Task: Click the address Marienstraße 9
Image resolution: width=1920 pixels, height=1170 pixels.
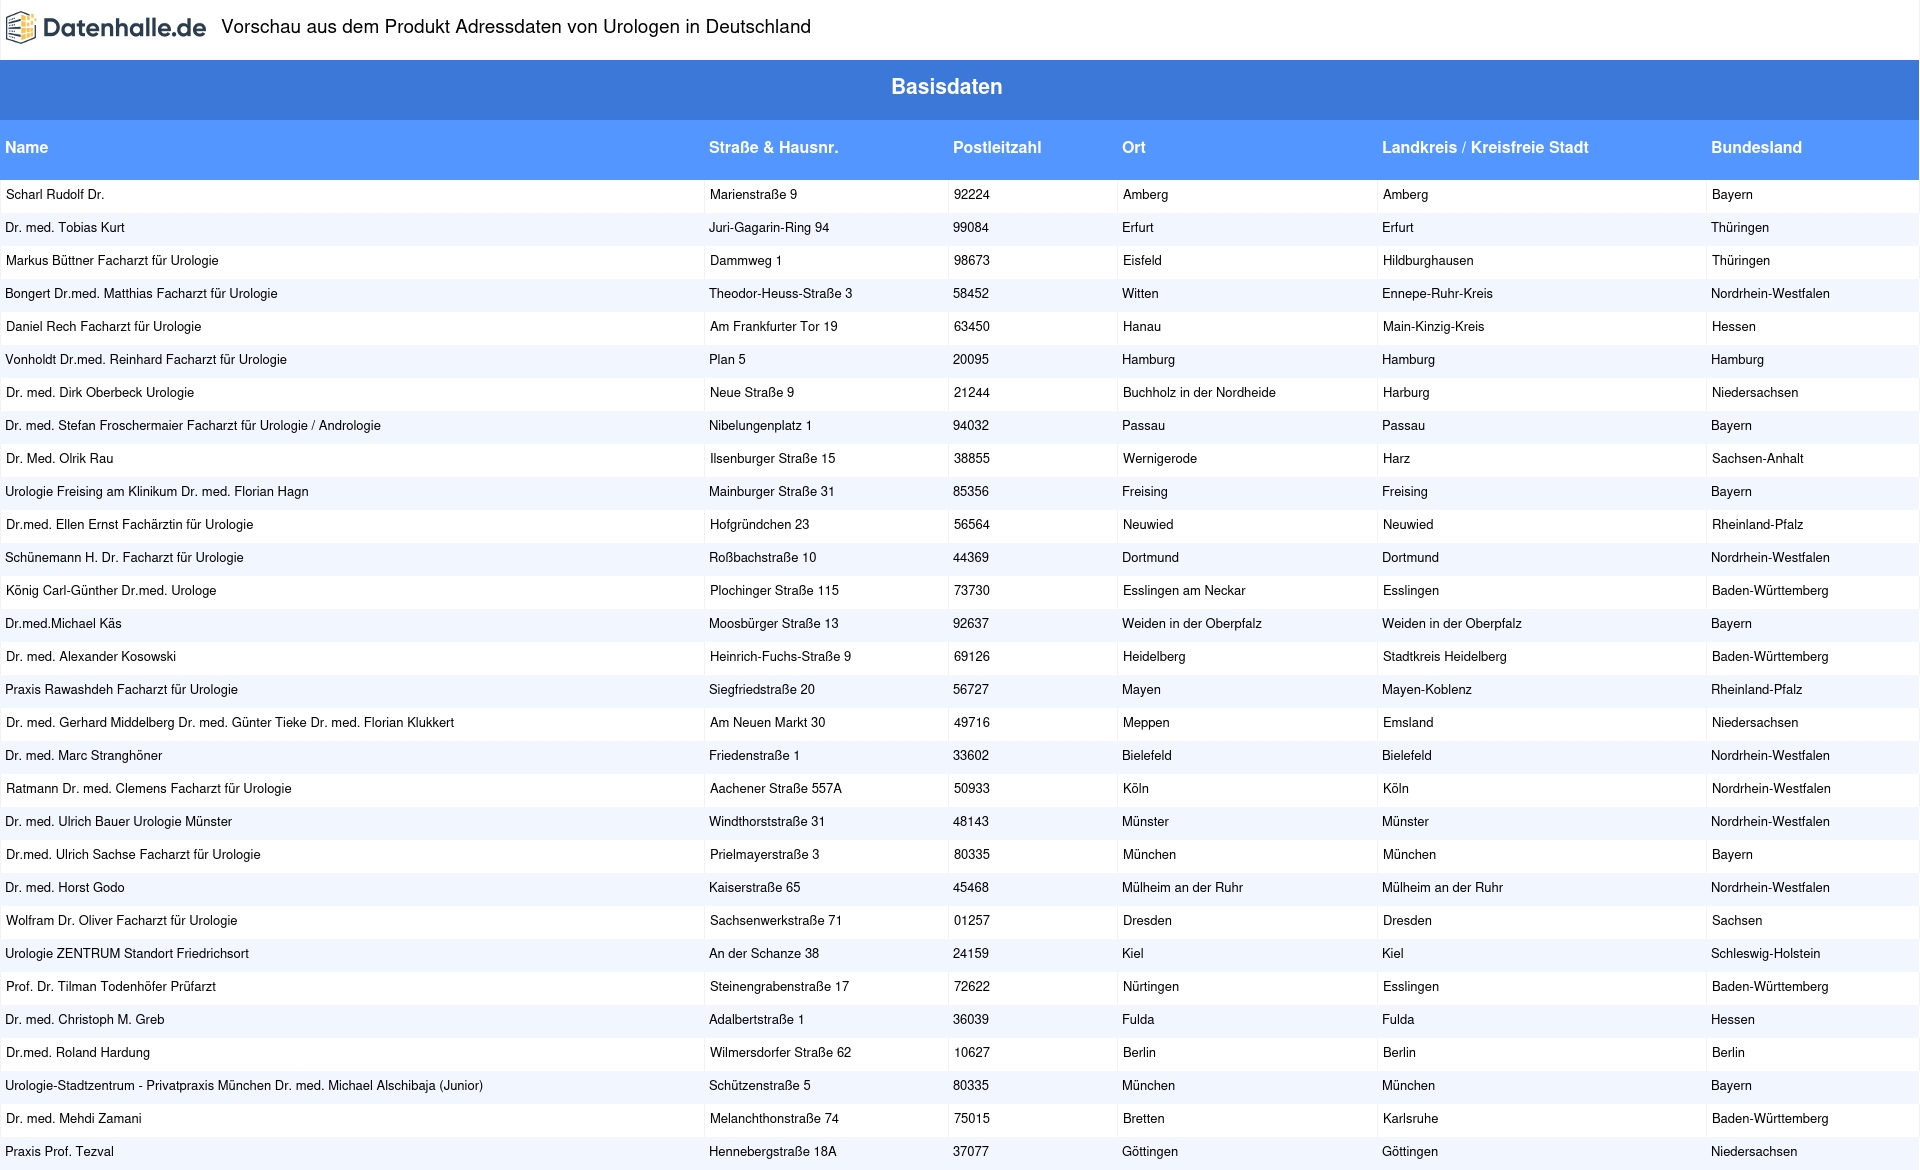Action: 753,195
